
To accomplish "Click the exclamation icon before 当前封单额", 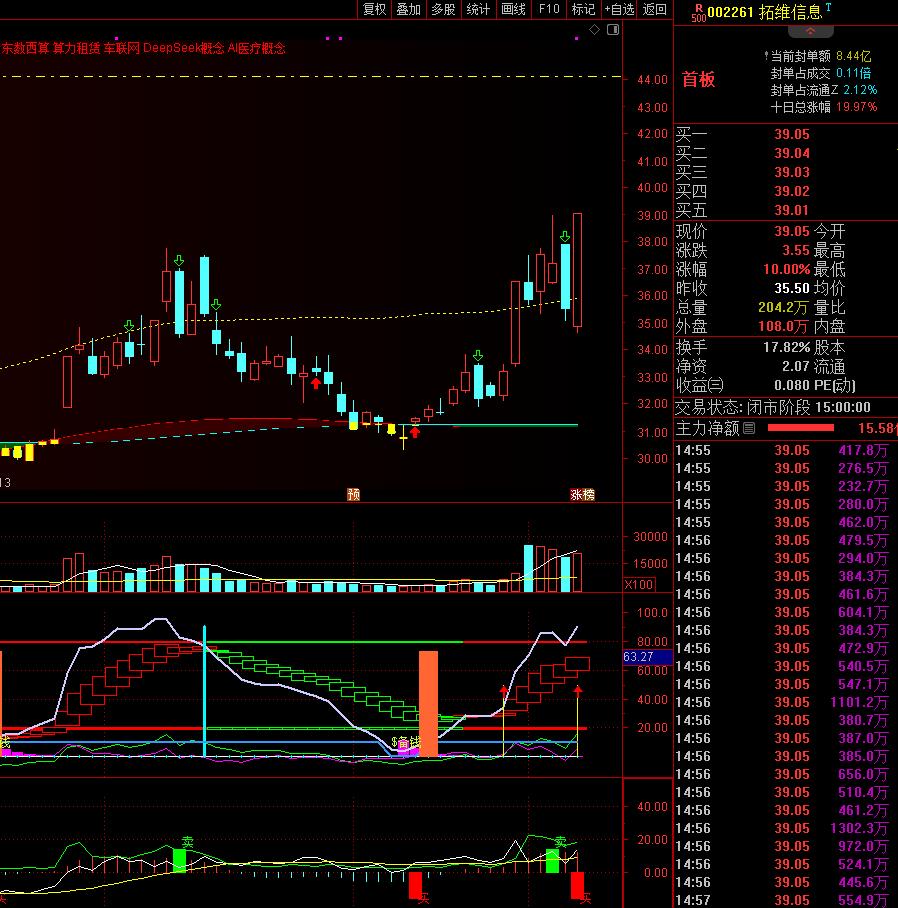I will [766, 56].
